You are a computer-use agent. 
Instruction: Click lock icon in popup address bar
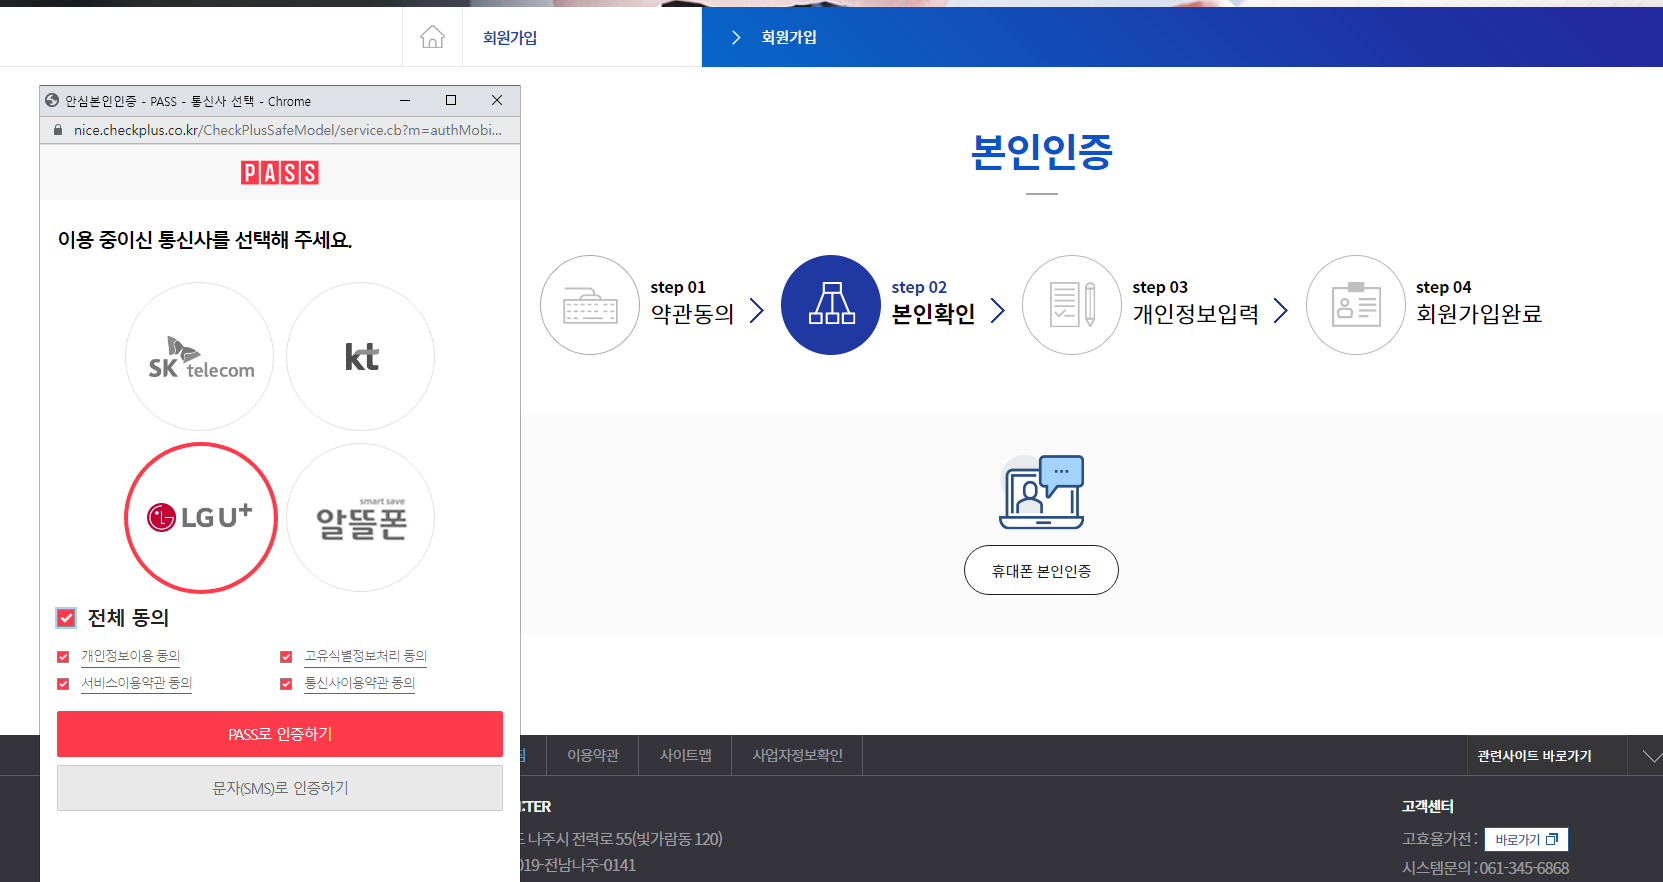point(57,130)
